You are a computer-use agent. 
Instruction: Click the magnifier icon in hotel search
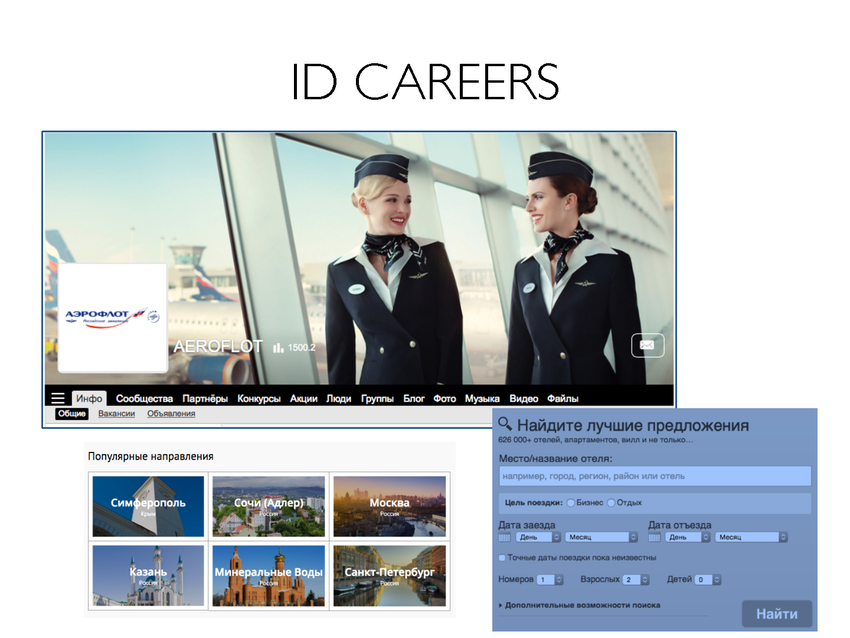pyautogui.click(x=505, y=424)
